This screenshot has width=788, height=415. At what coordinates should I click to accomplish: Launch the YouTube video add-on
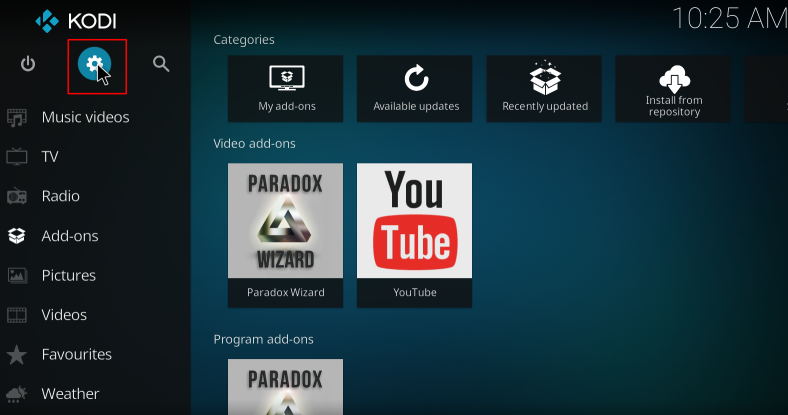(x=415, y=235)
